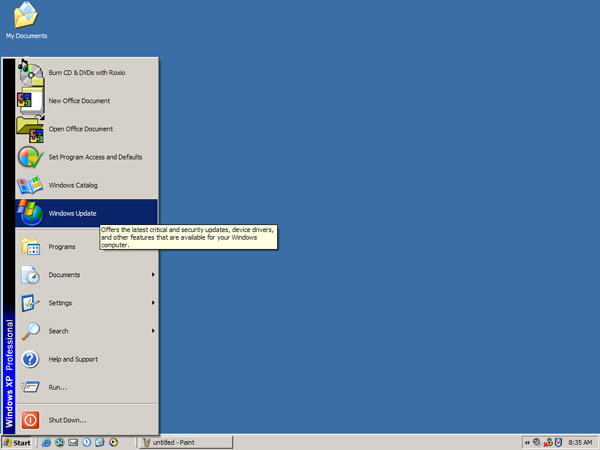Screen dimensions: 600x450
Task: Click the blue shield antivirus tray icon
Action: coord(559,443)
